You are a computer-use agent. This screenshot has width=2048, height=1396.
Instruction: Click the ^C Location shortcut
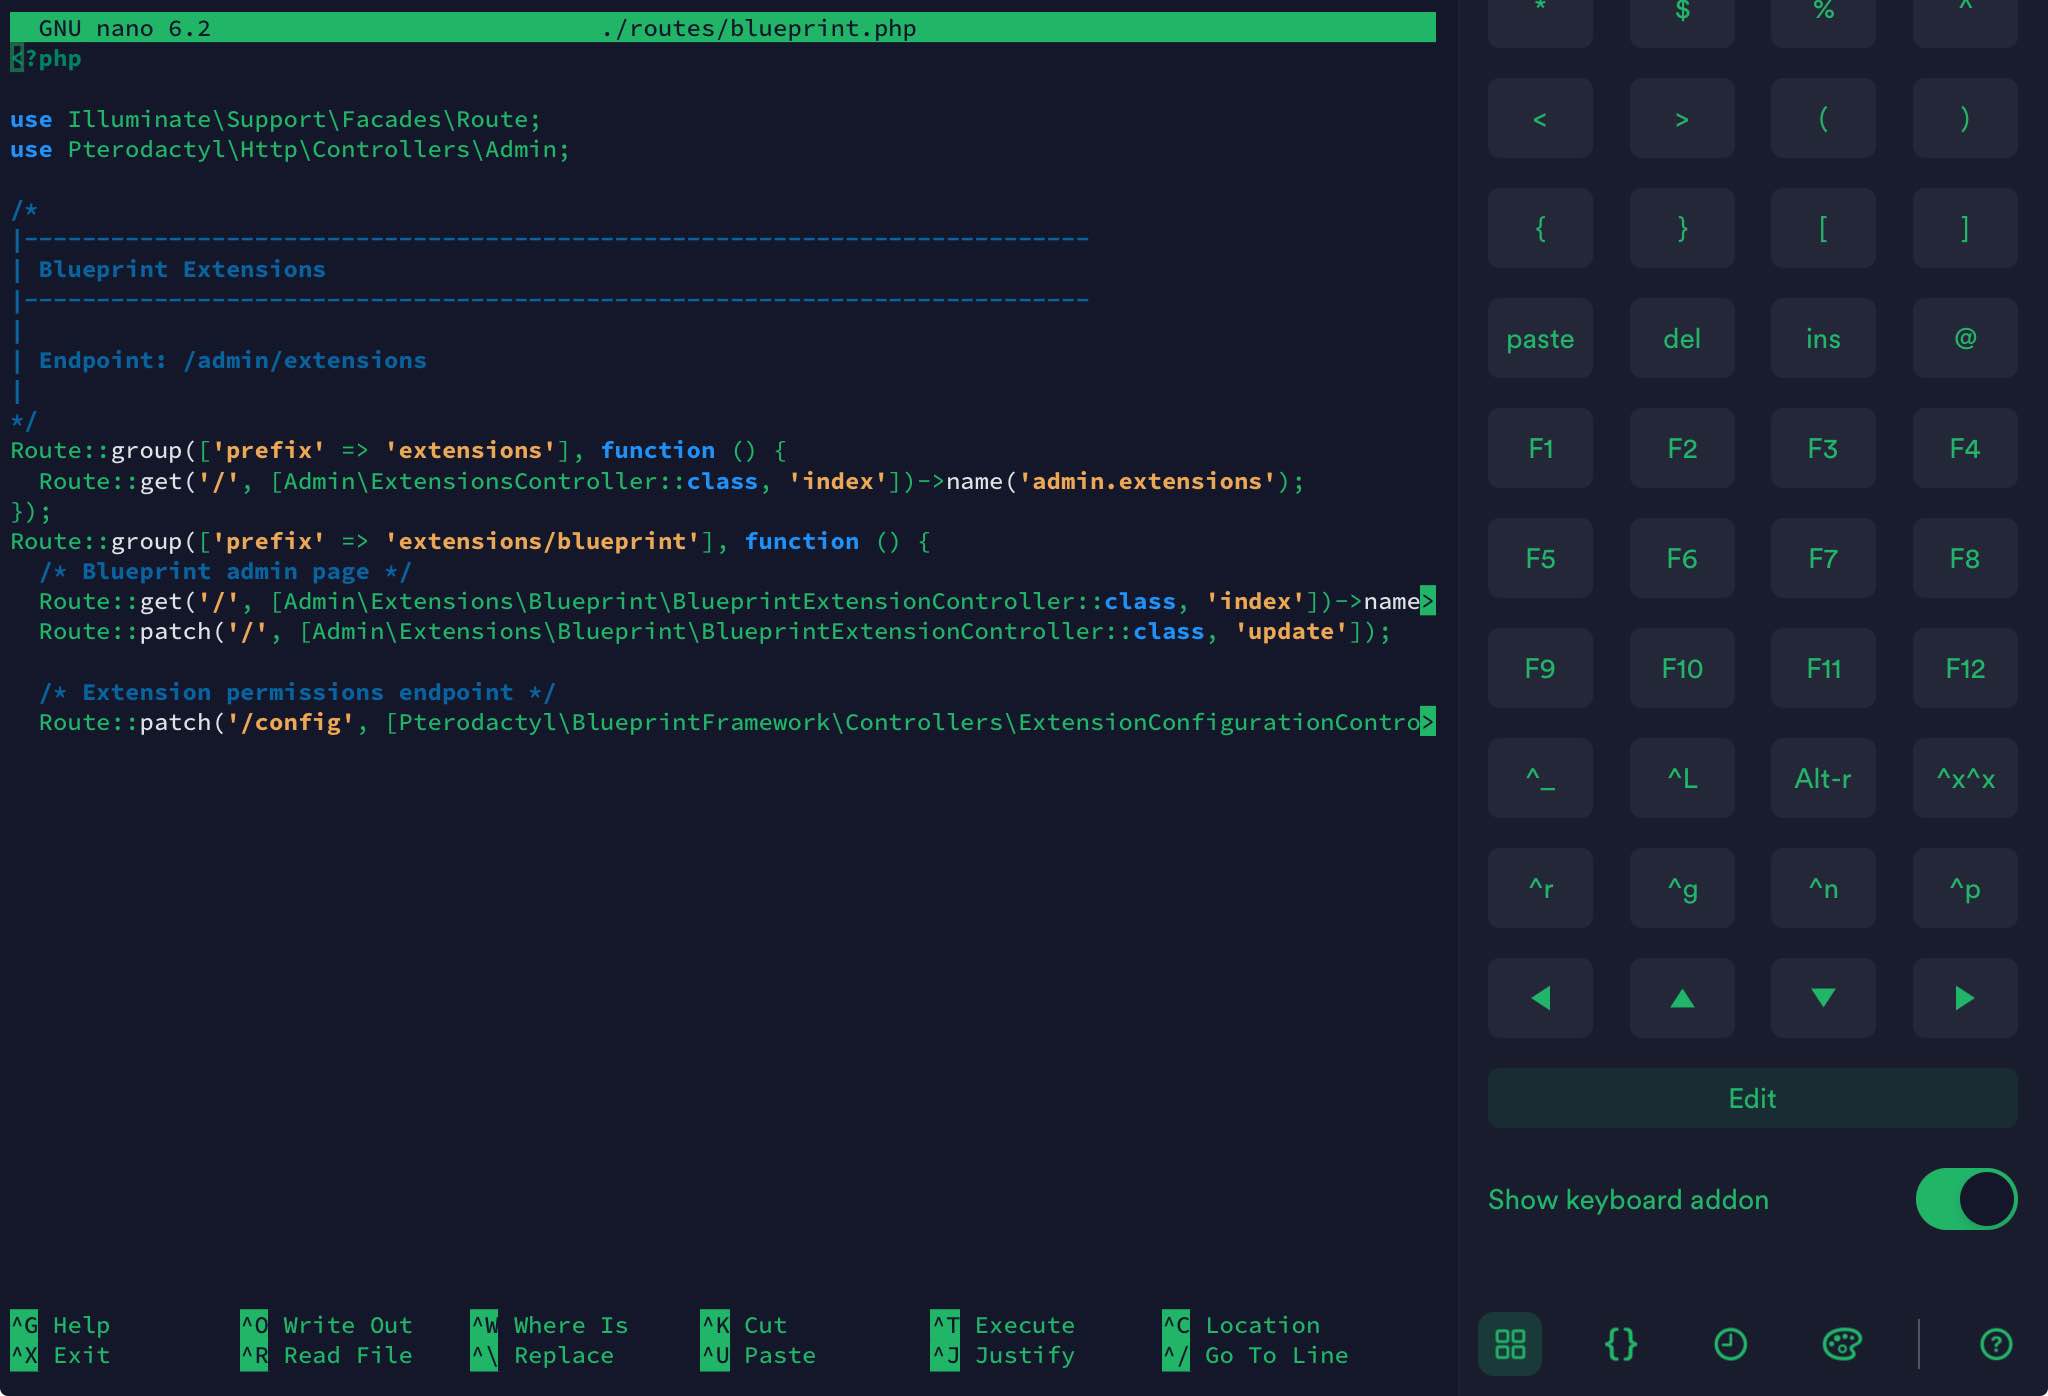(1241, 1325)
